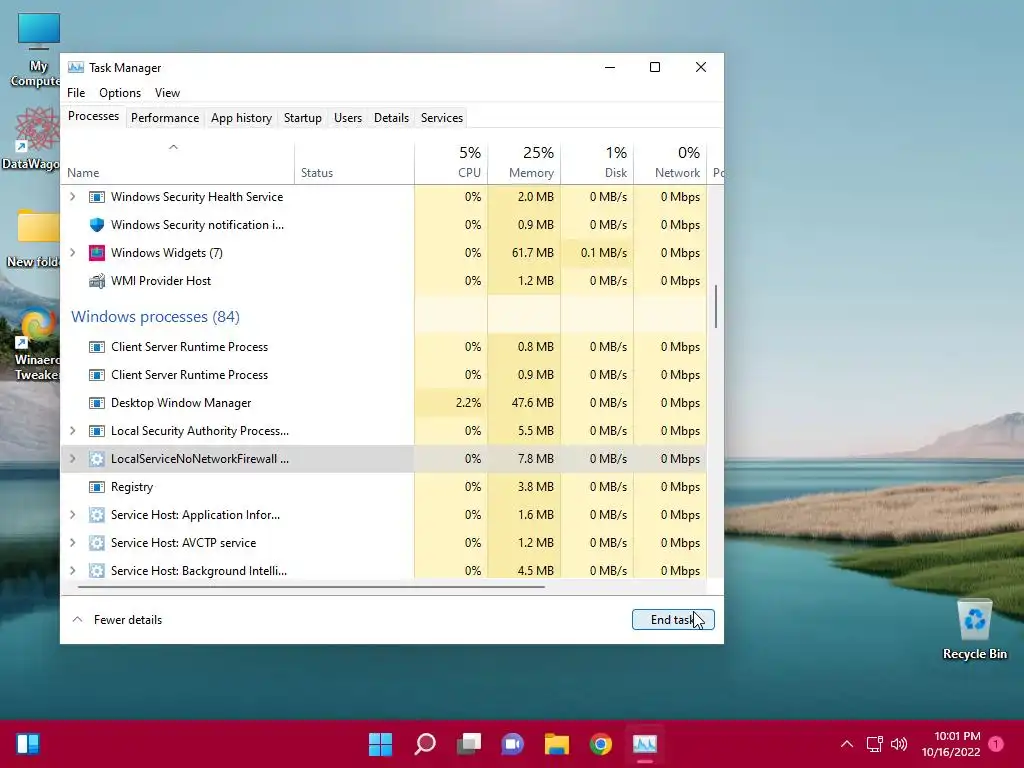Launch the Chat app from taskbar

513,744
